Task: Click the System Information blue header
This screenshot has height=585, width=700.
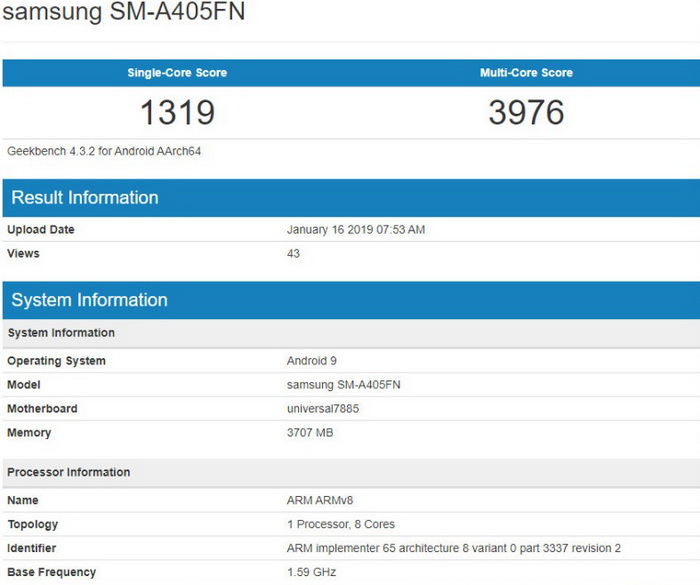Action: (351, 300)
